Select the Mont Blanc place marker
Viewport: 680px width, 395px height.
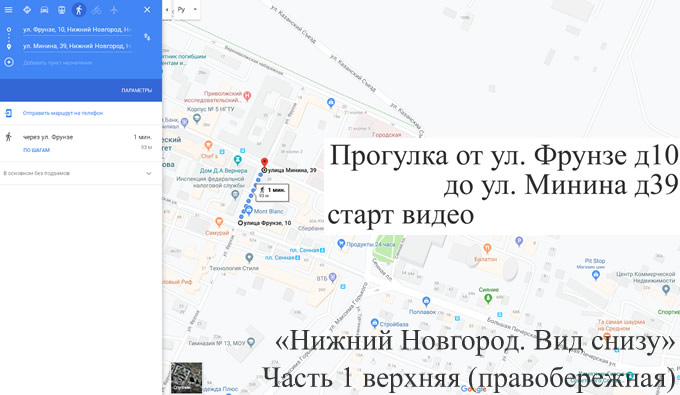click(249, 211)
